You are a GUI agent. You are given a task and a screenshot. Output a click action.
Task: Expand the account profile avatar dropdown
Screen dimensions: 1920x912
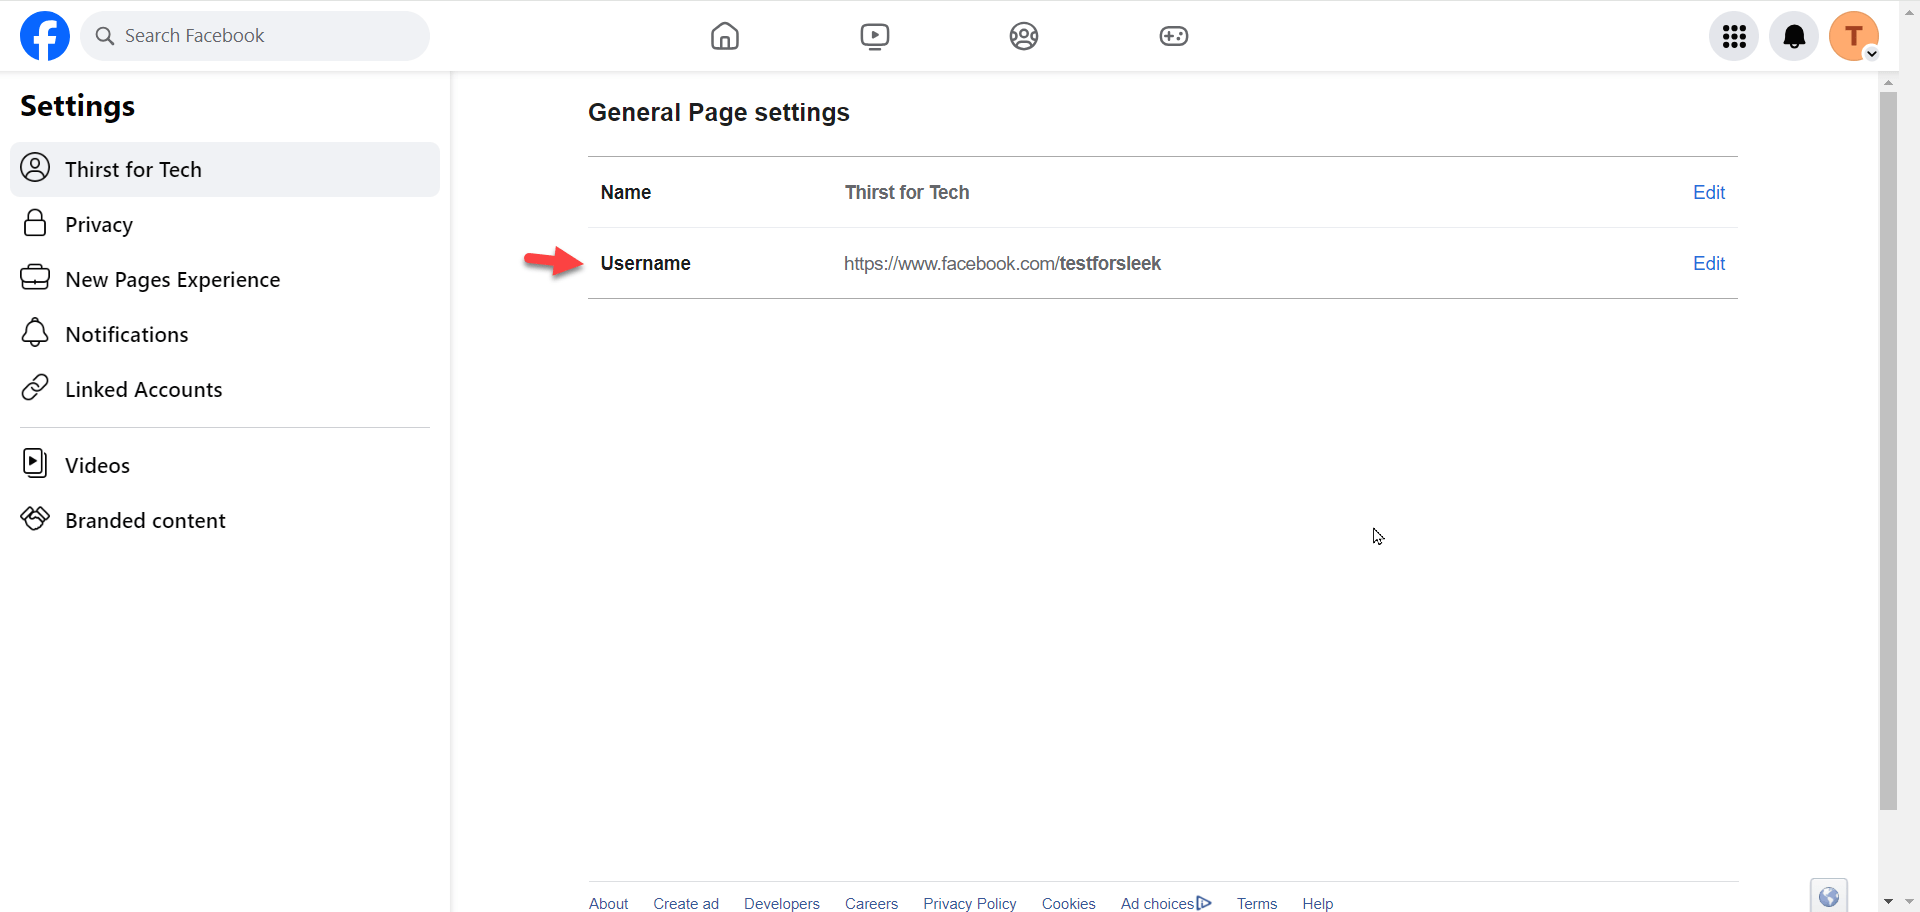[x=1854, y=36]
